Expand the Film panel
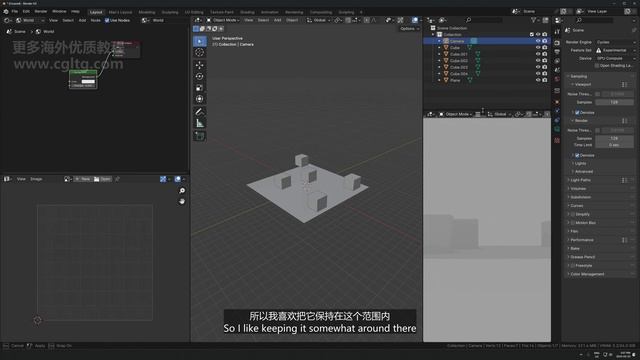The height and width of the screenshot is (360, 640). (574, 231)
